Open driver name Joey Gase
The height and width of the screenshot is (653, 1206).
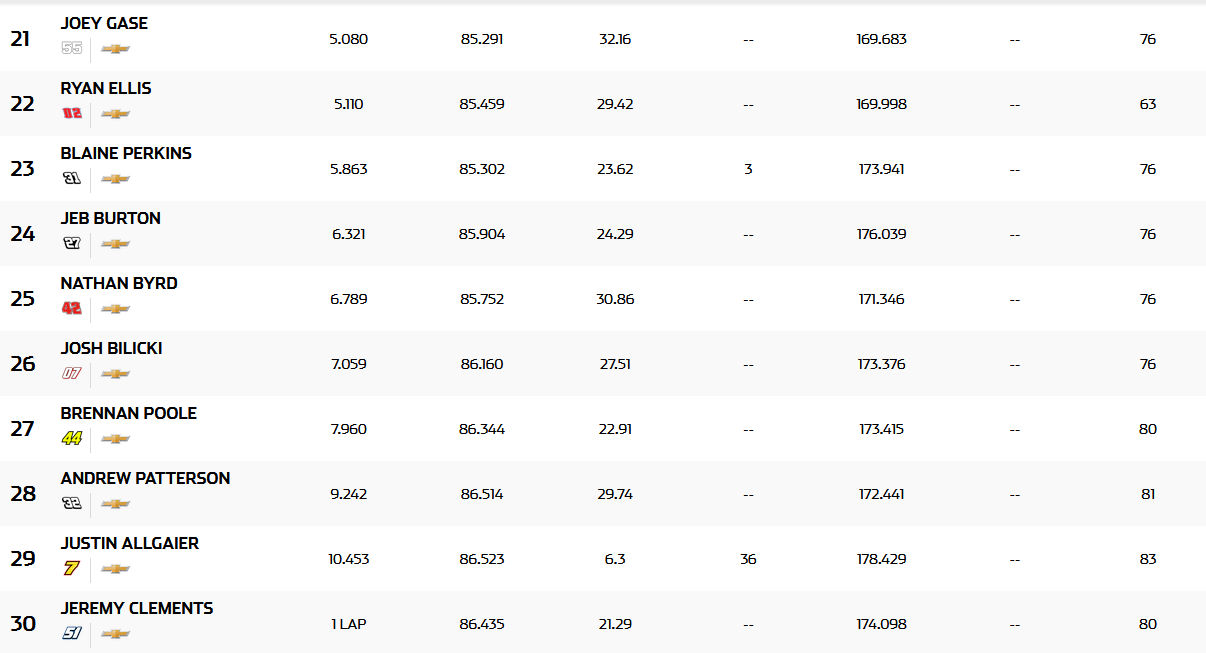pyautogui.click(x=104, y=23)
